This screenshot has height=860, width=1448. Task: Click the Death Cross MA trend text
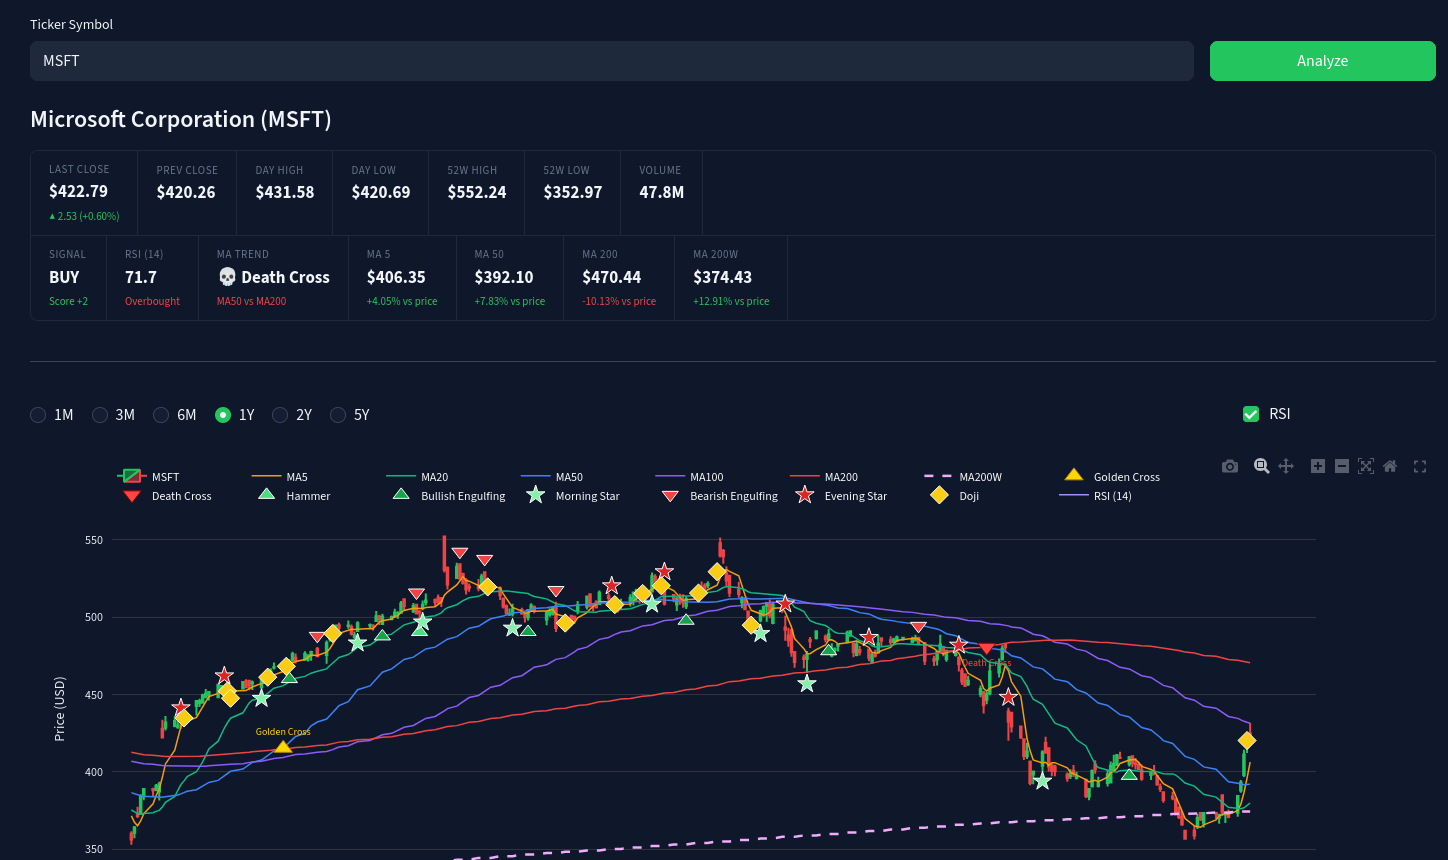coord(273,277)
